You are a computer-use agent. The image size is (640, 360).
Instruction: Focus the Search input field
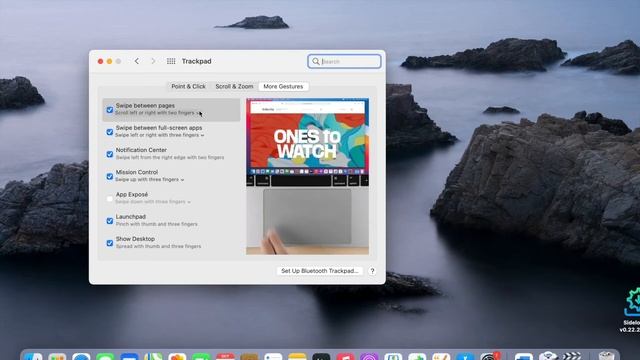click(344, 61)
